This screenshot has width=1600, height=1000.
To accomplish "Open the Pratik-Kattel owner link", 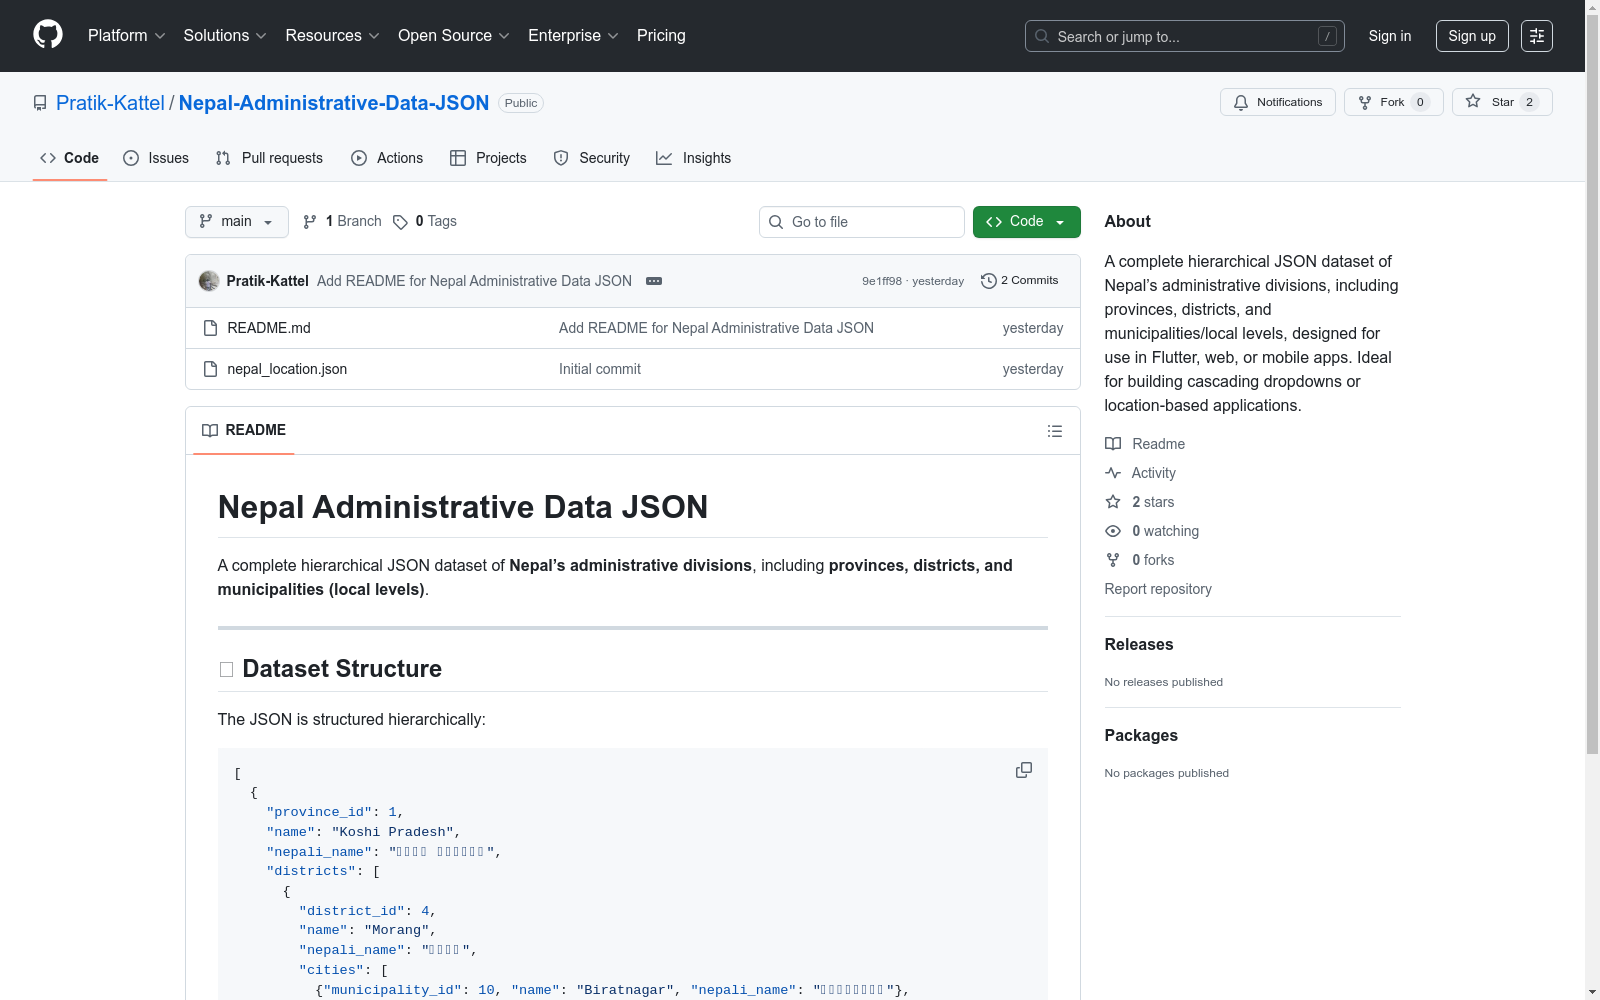I will pyautogui.click(x=110, y=103).
